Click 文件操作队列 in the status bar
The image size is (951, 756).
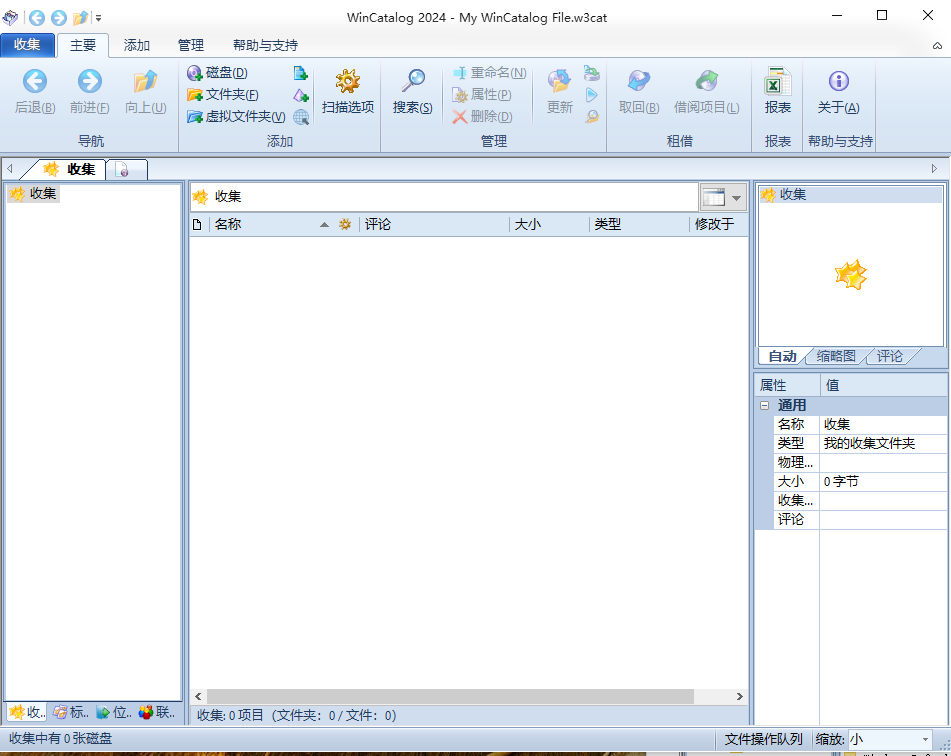[763, 740]
